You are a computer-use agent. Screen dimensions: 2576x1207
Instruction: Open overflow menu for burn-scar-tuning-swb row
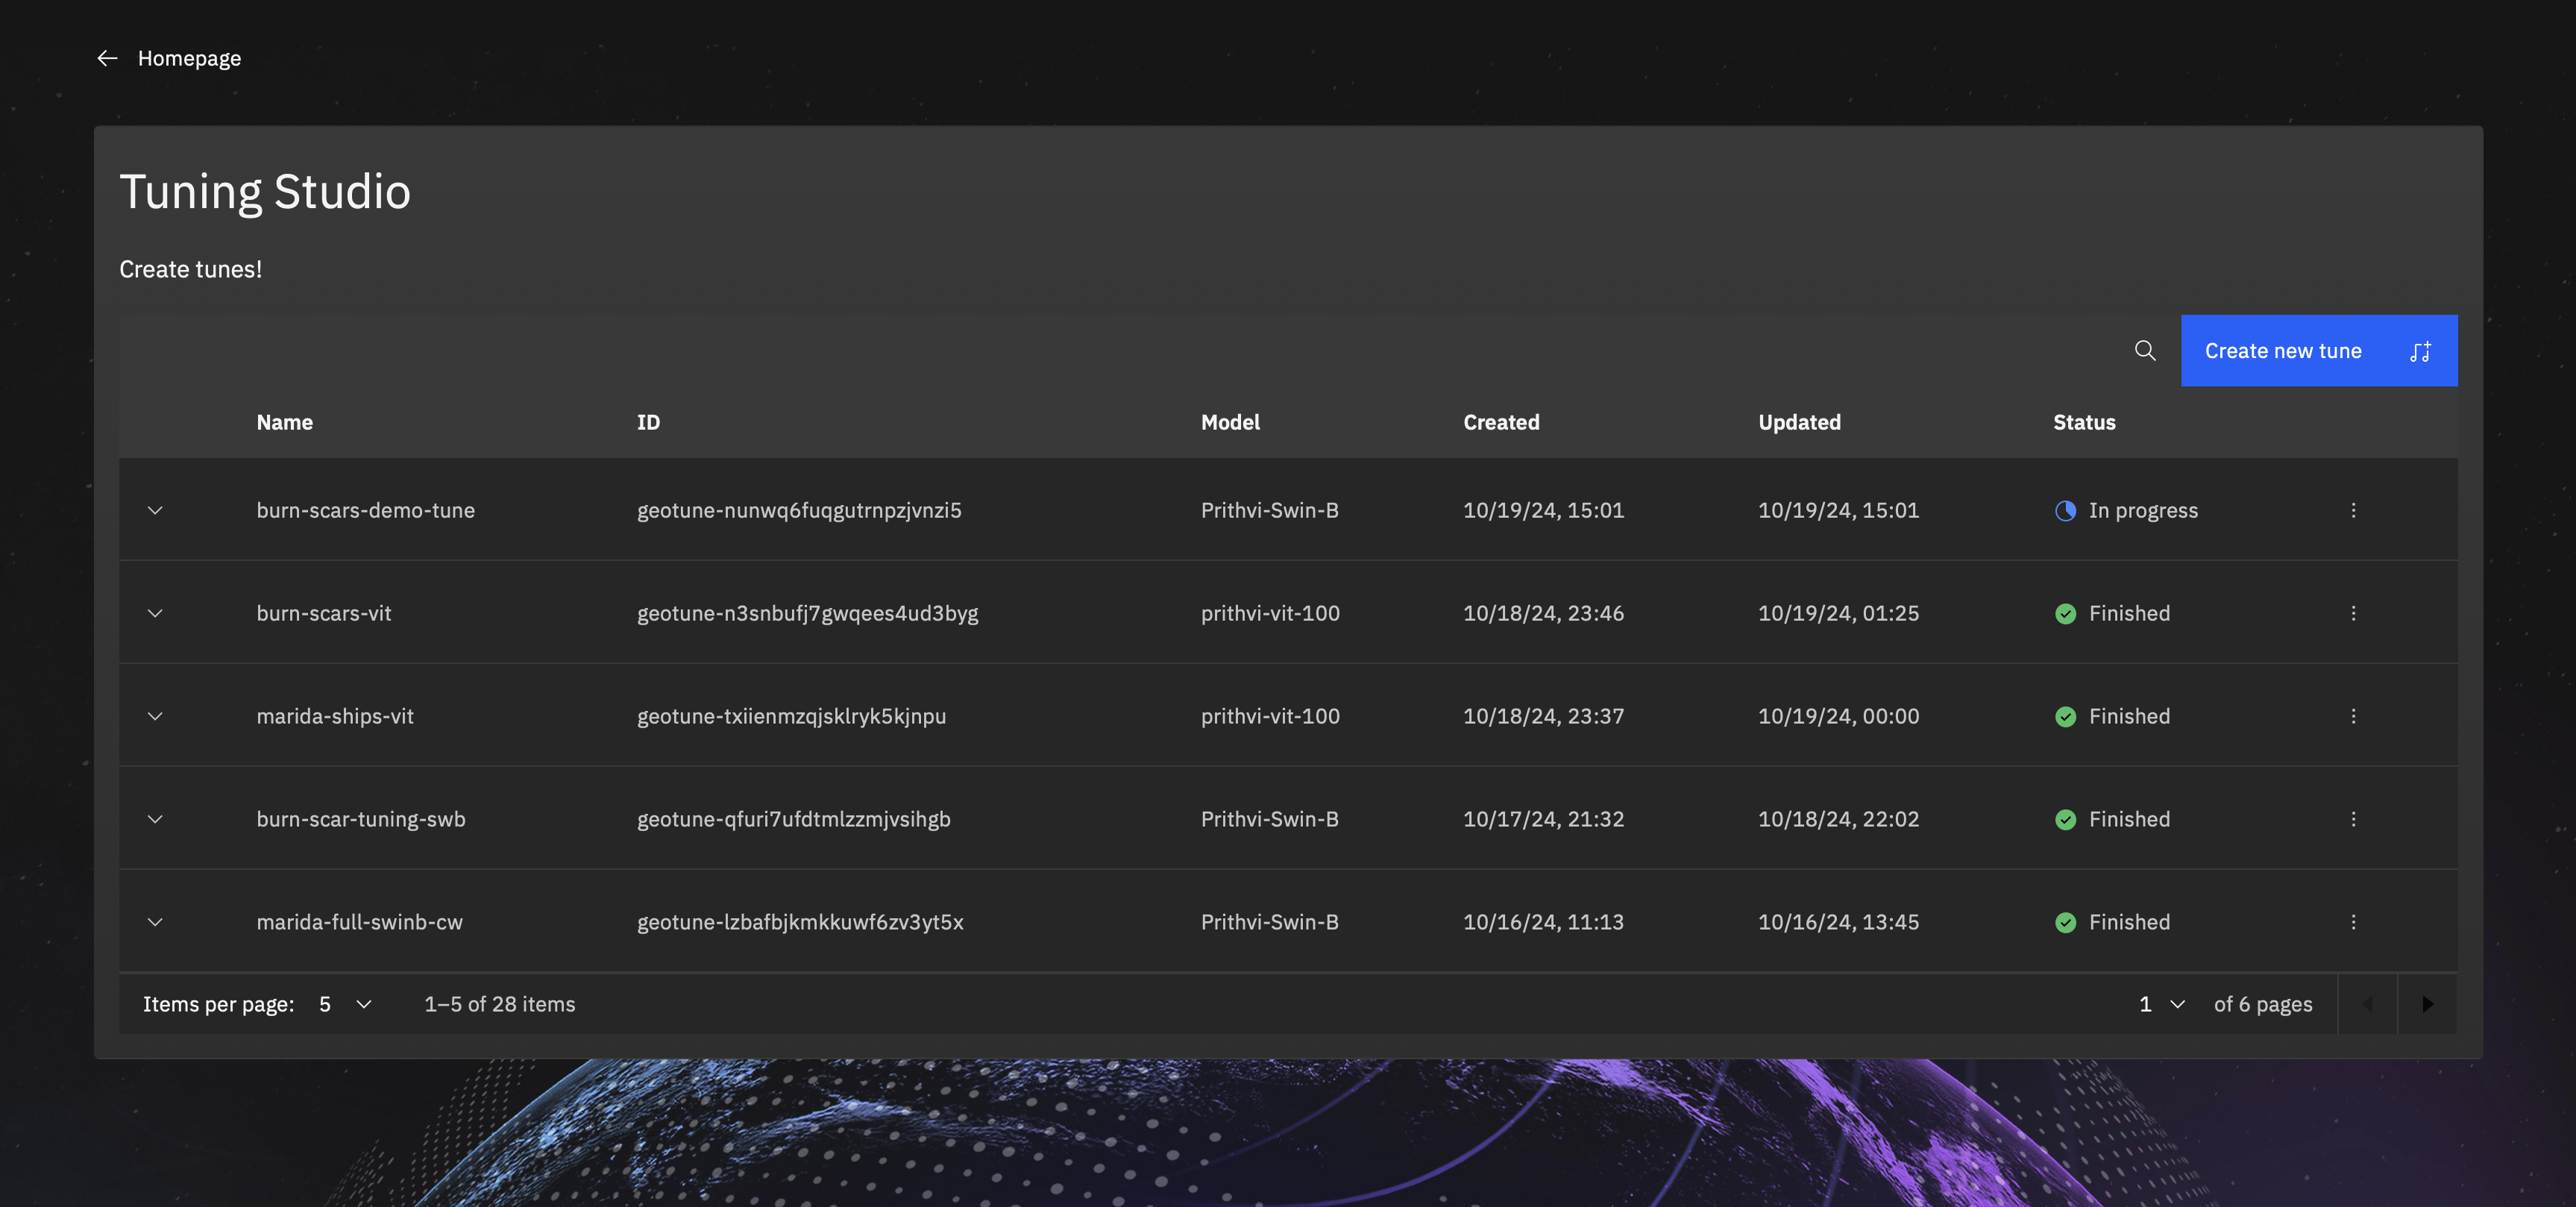(2353, 819)
